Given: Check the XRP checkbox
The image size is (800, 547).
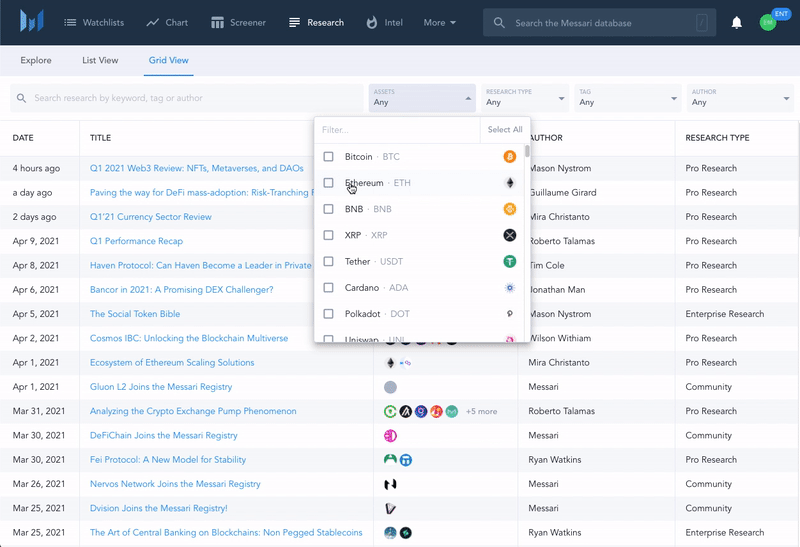Looking at the screenshot, I should (329, 235).
